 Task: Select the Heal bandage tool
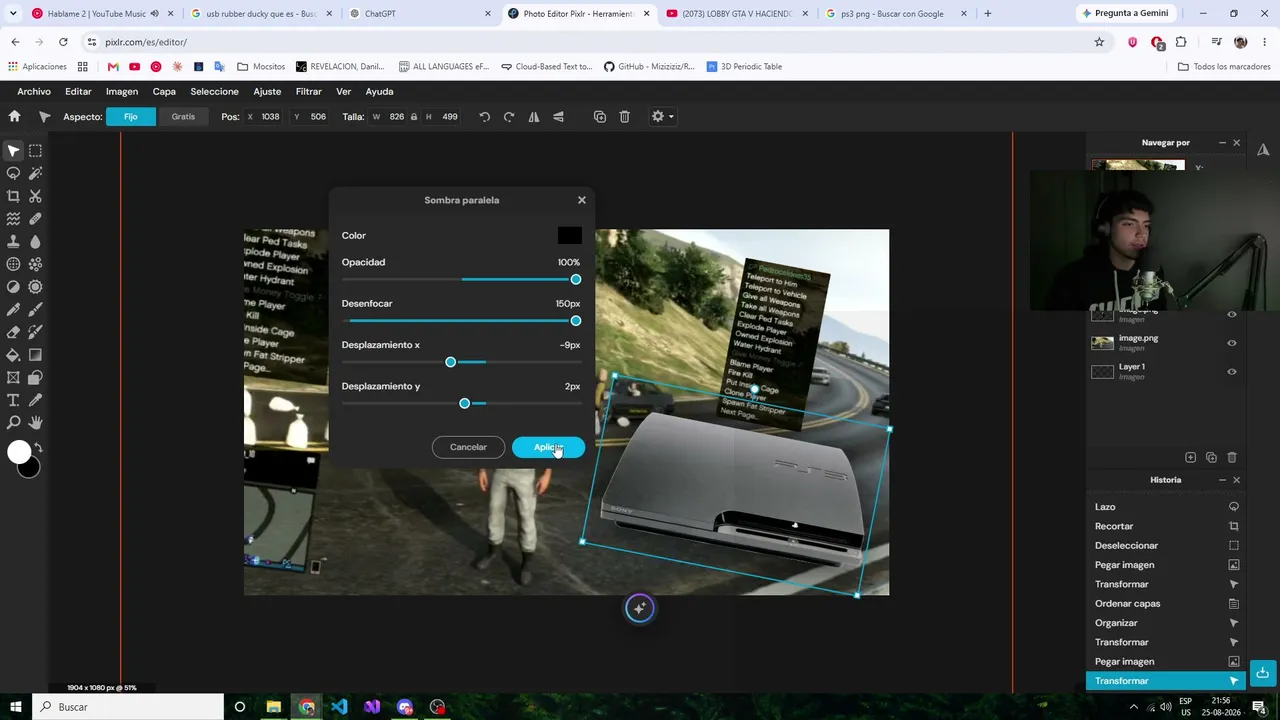tap(35, 219)
